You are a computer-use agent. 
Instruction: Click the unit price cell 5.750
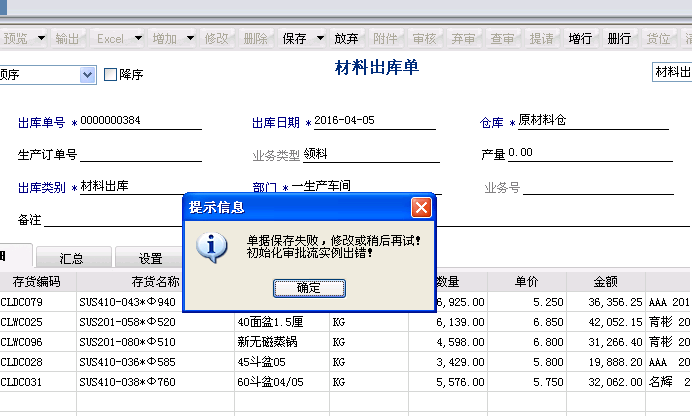tap(527, 382)
